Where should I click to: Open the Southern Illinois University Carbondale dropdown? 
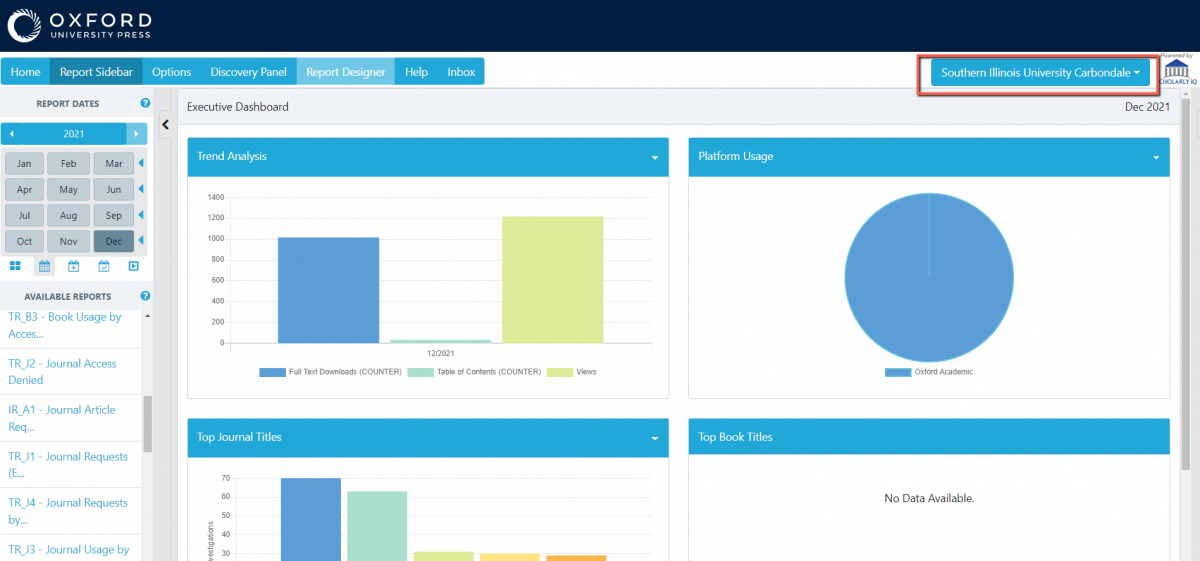coord(1040,73)
